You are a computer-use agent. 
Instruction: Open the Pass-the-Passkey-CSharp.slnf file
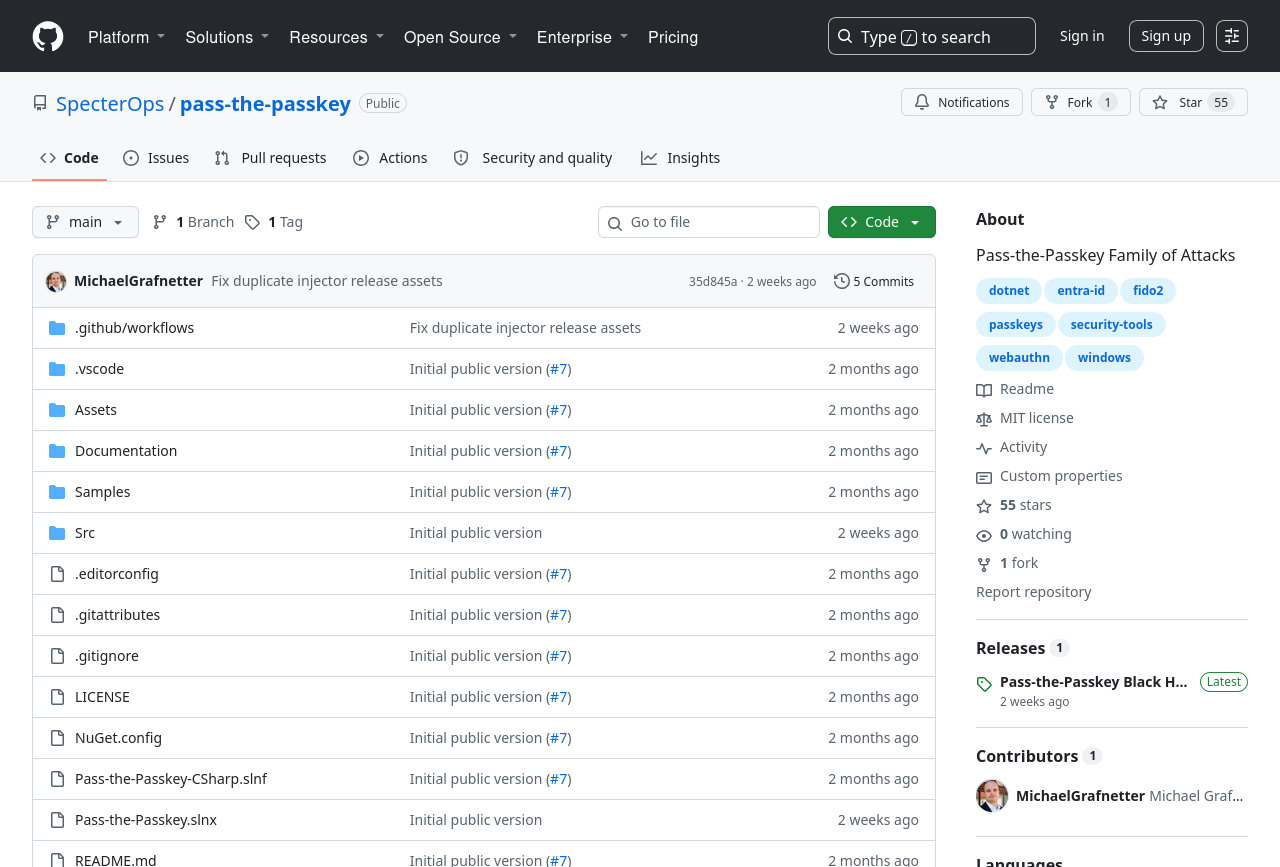pyautogui.click(x=171, y=779)
